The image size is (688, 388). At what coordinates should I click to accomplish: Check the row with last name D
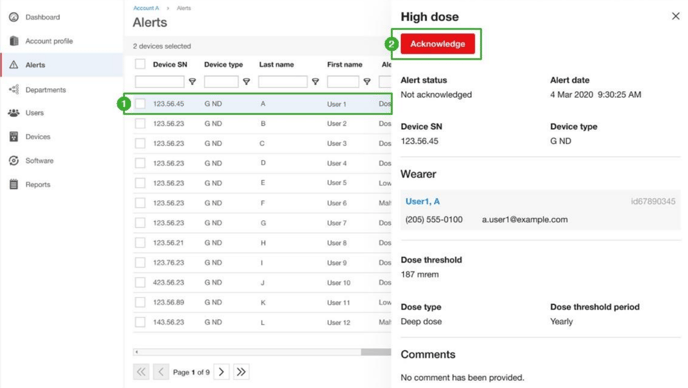[x=140, y=163]
